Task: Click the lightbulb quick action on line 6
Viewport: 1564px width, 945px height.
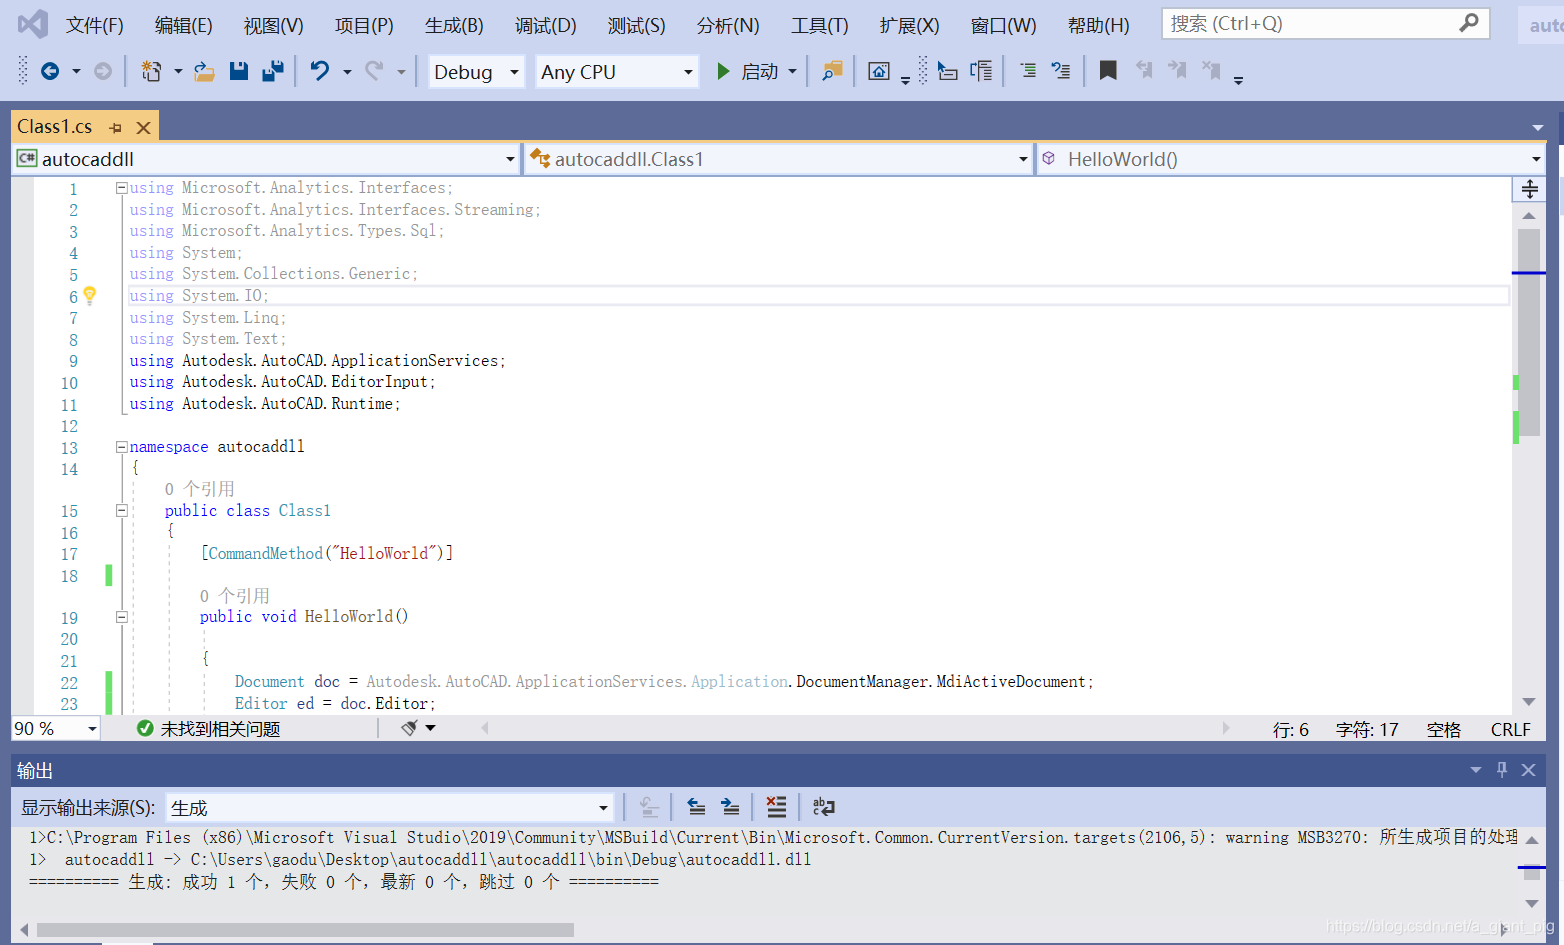Action: coord(90,295)
